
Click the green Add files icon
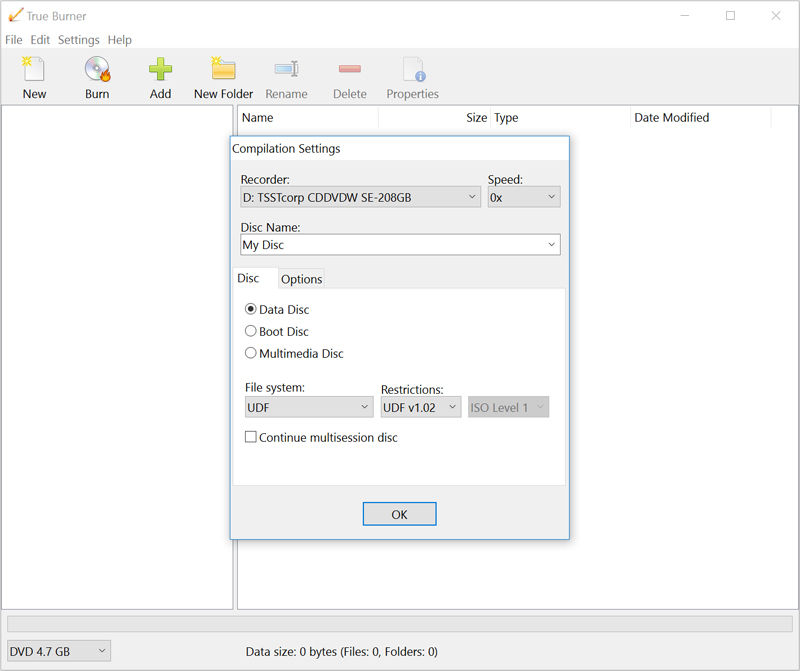click(x=160, y=69)
